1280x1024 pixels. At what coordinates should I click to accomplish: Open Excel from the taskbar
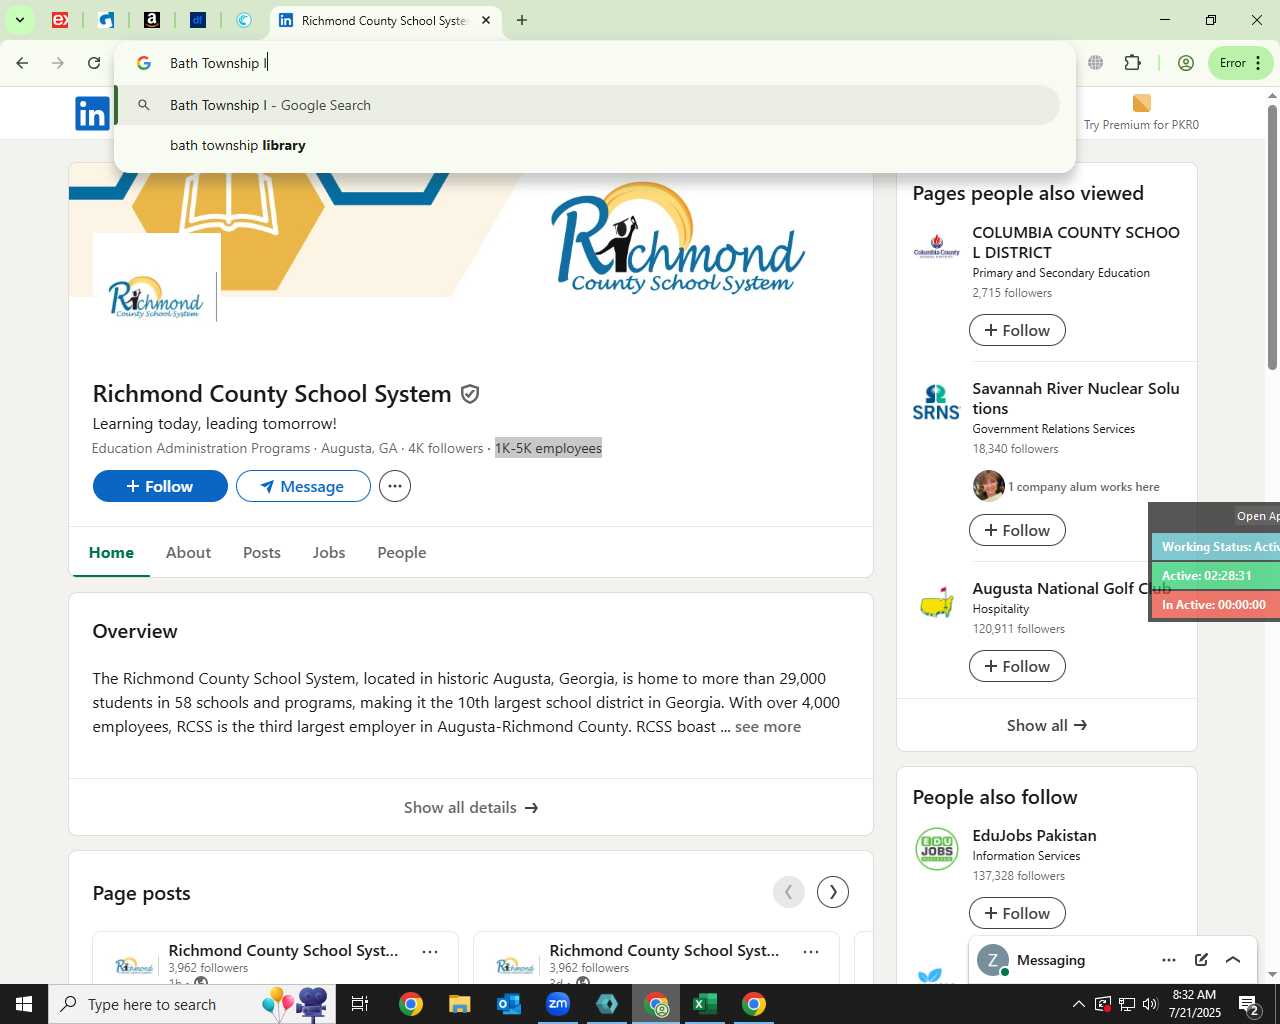[x=705, y=1004]
